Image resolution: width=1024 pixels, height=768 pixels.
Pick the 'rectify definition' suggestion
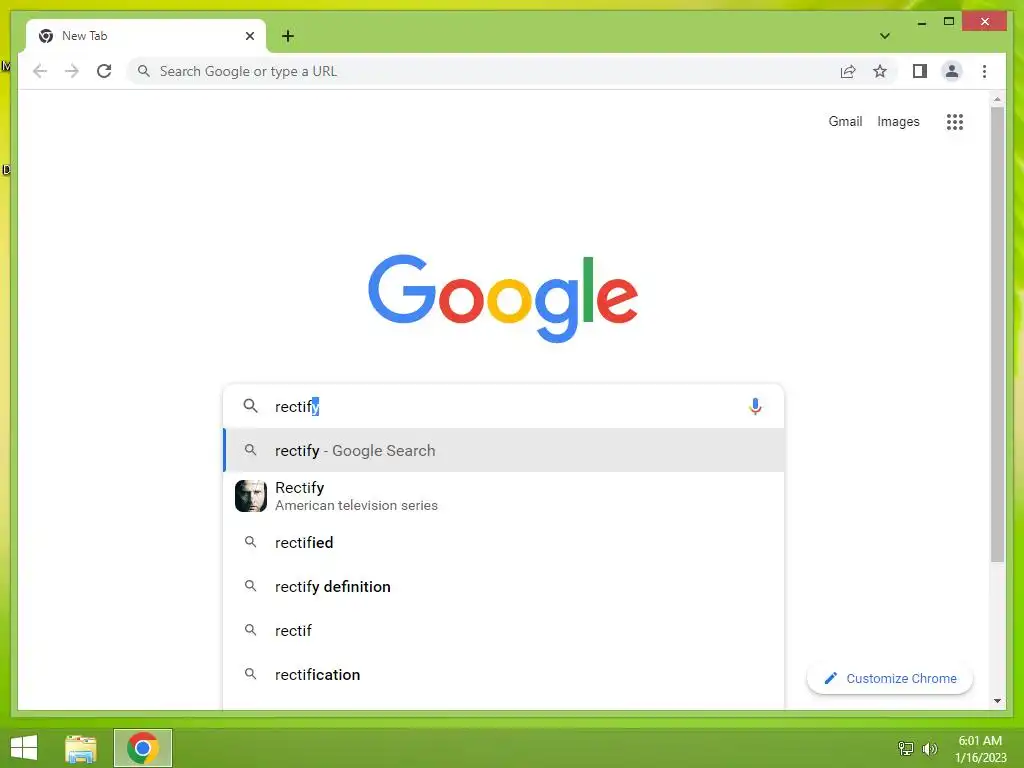click(x=504, y=586)
